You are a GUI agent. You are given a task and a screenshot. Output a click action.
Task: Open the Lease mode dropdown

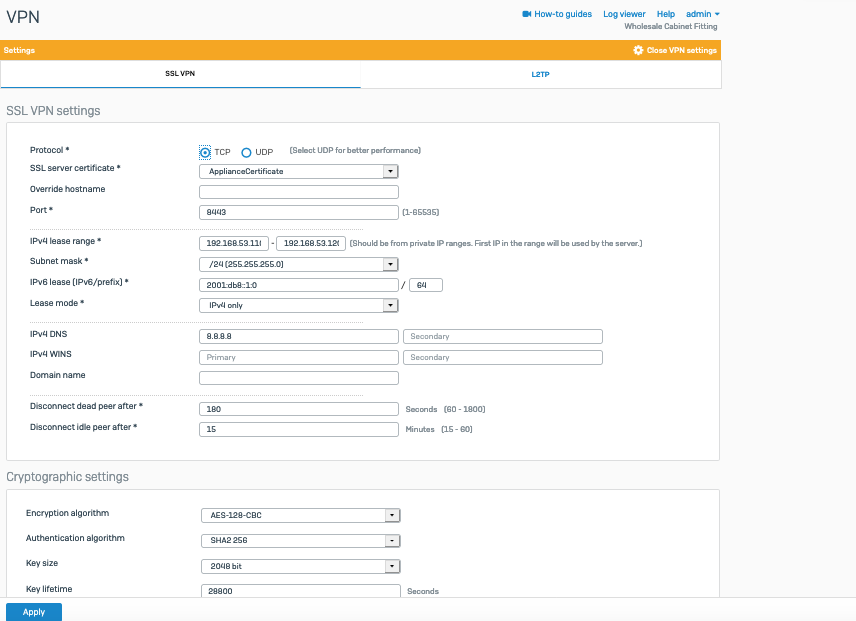(299, 305)
